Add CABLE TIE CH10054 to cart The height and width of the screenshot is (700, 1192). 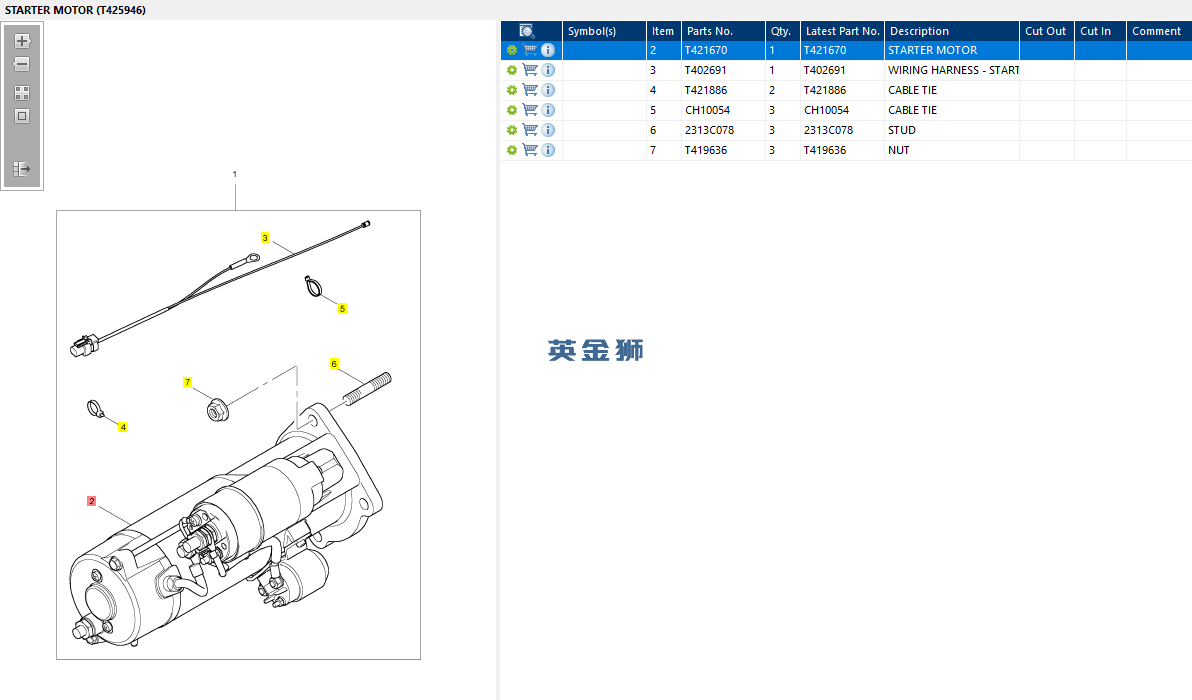tap(530, 110)
